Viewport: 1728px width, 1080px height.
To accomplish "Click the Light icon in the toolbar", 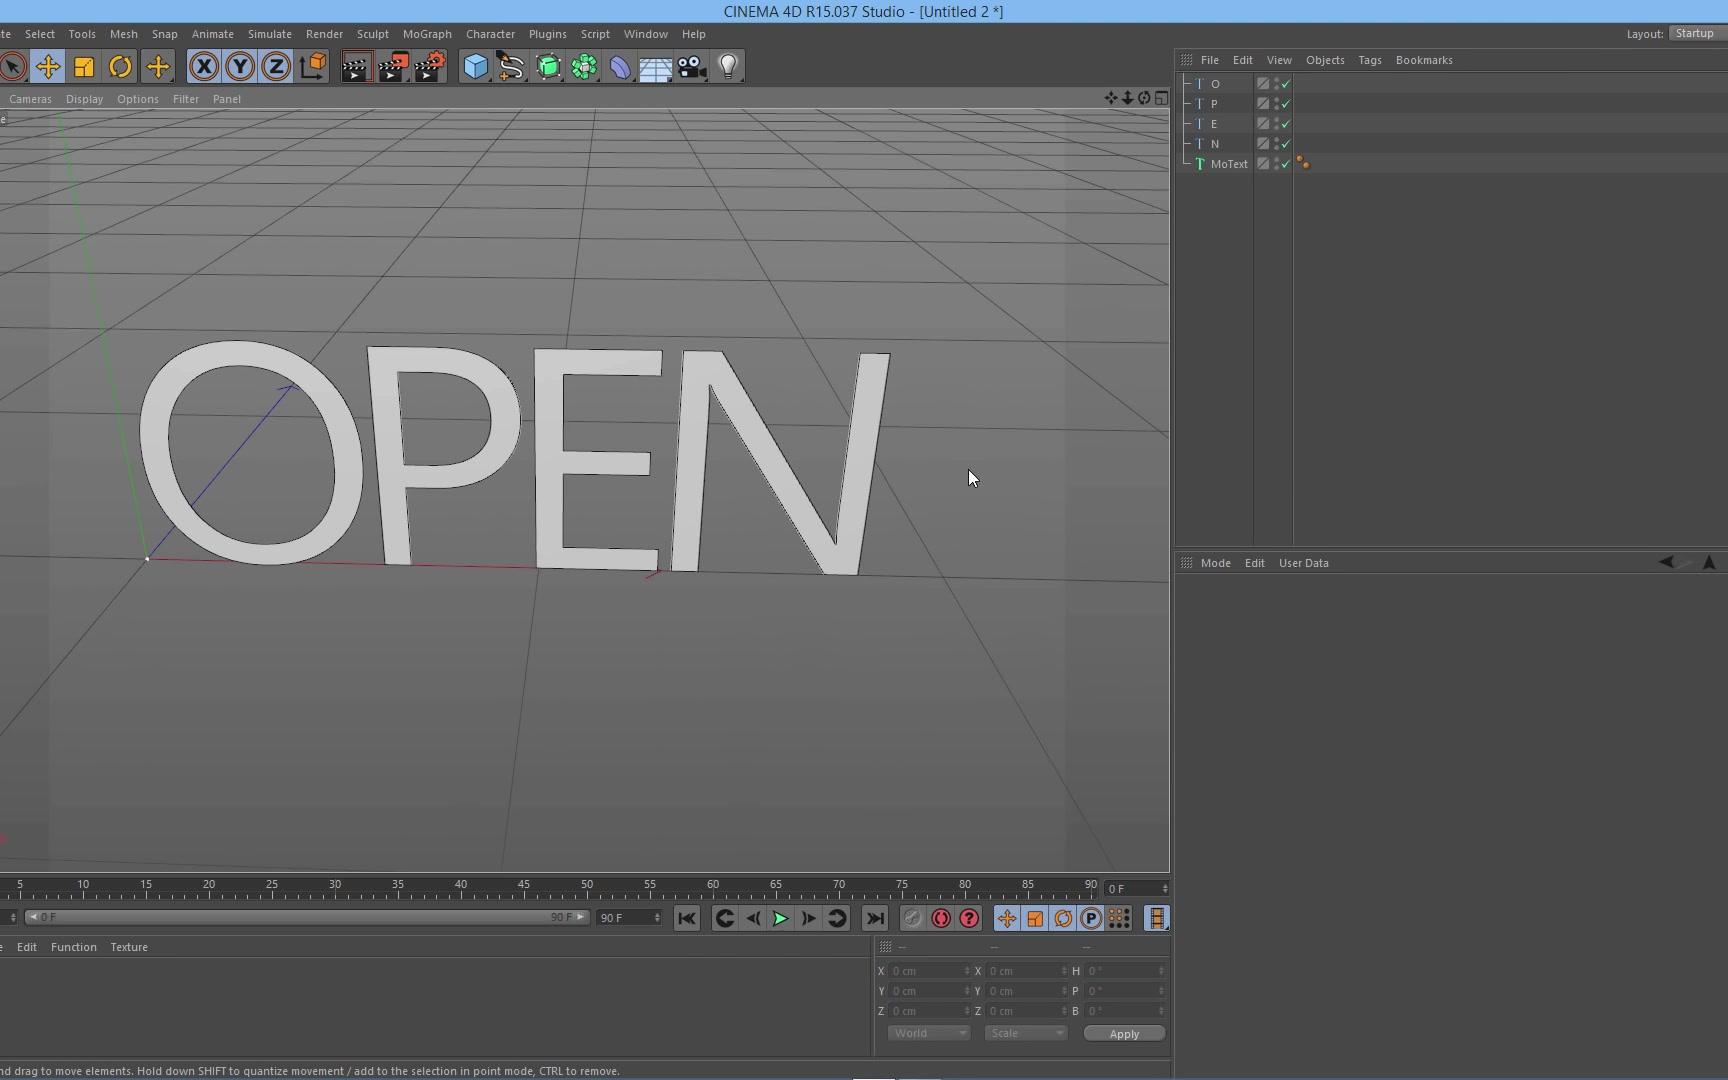I will point(729,66).
